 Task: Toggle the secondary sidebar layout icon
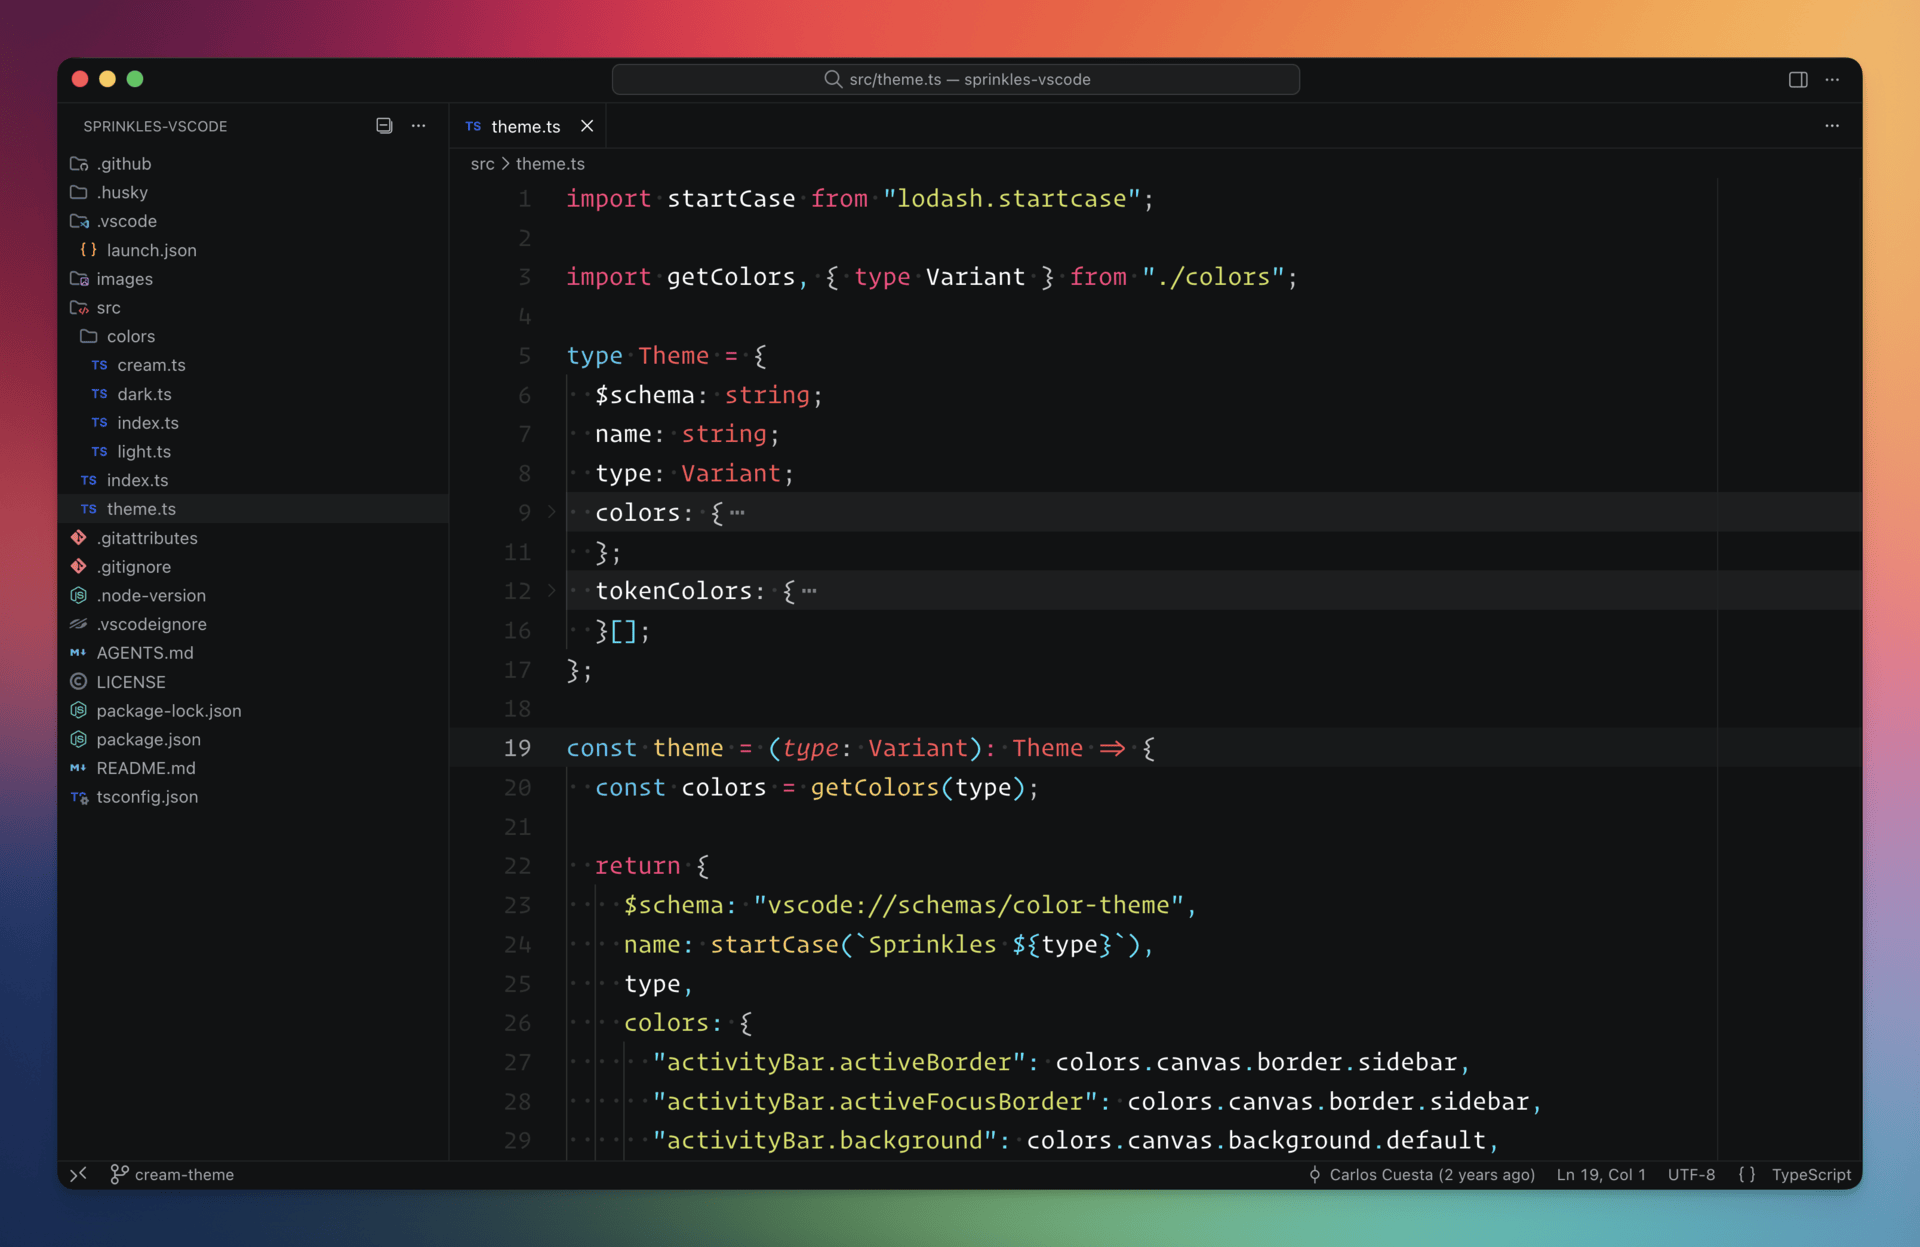click(x=1797, y=79)
